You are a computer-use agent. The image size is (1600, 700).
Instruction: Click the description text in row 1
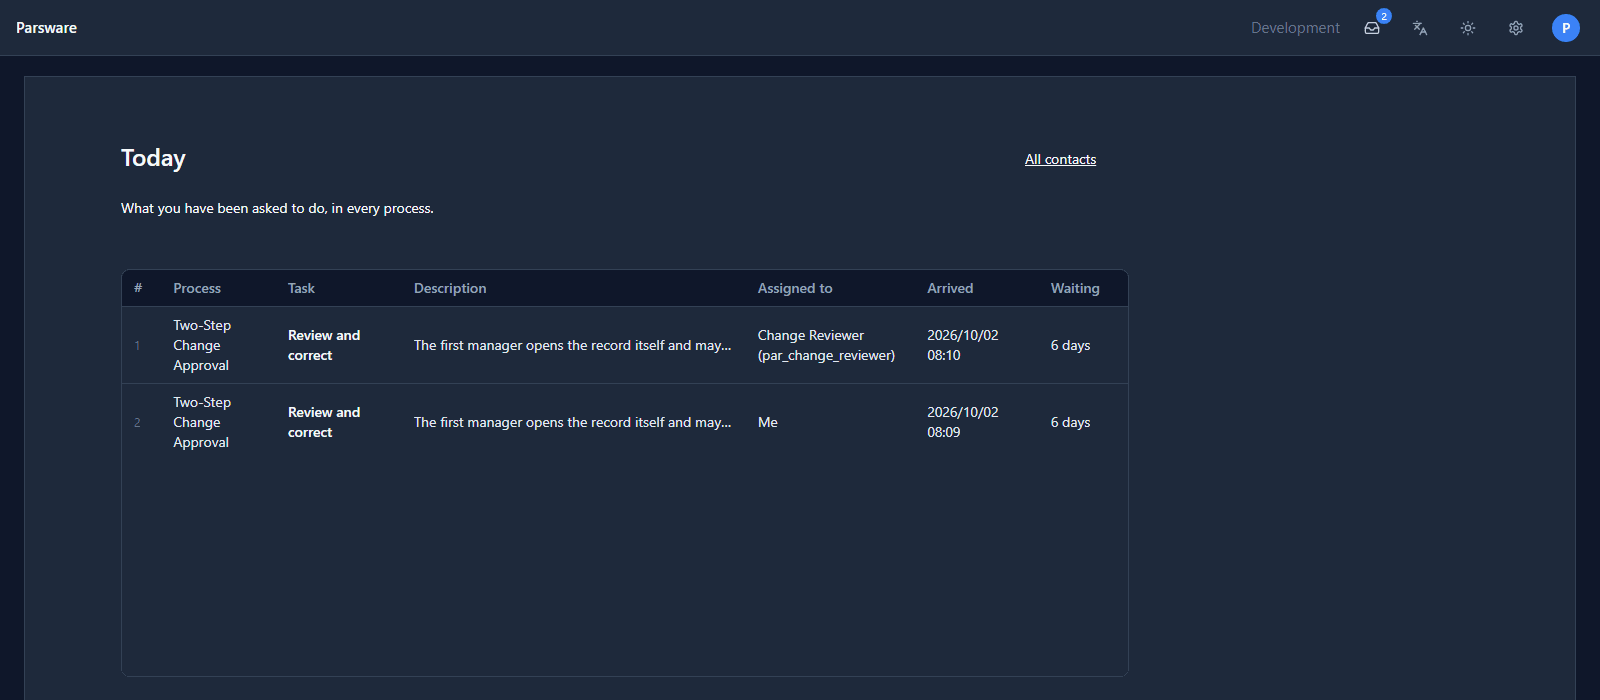572,345
